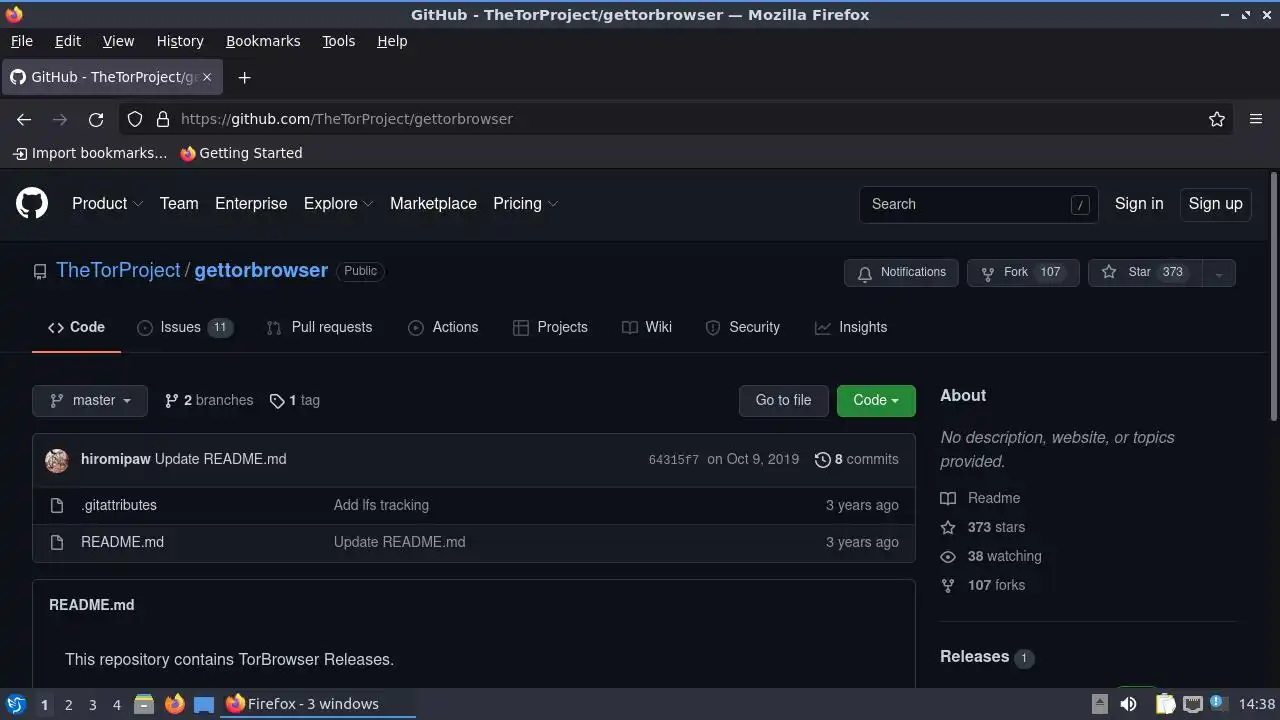This screenshot has width=1280, height=720.
Task: View the 38 watching link
Action: (991, 556)
